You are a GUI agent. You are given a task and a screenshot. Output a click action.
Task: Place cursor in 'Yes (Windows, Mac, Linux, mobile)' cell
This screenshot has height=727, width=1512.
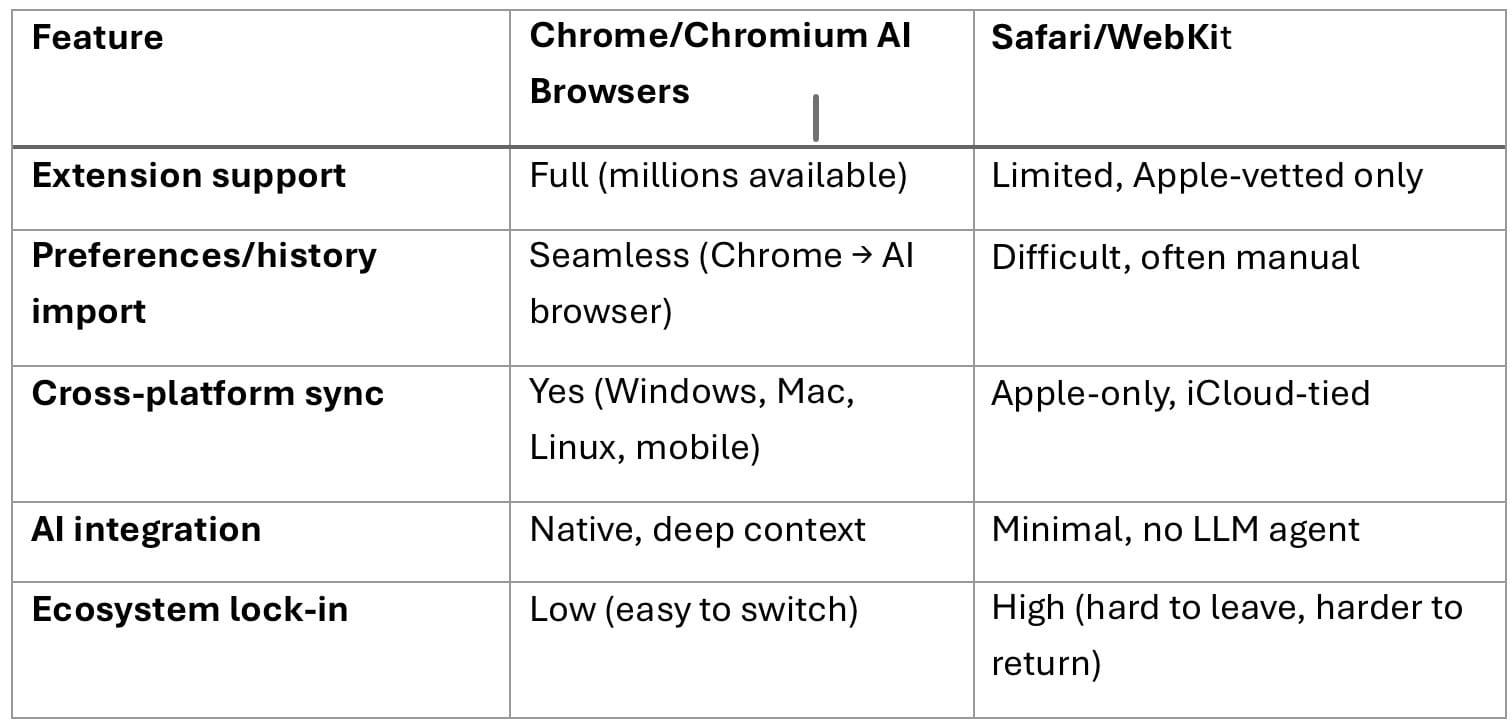coord(691,419)
